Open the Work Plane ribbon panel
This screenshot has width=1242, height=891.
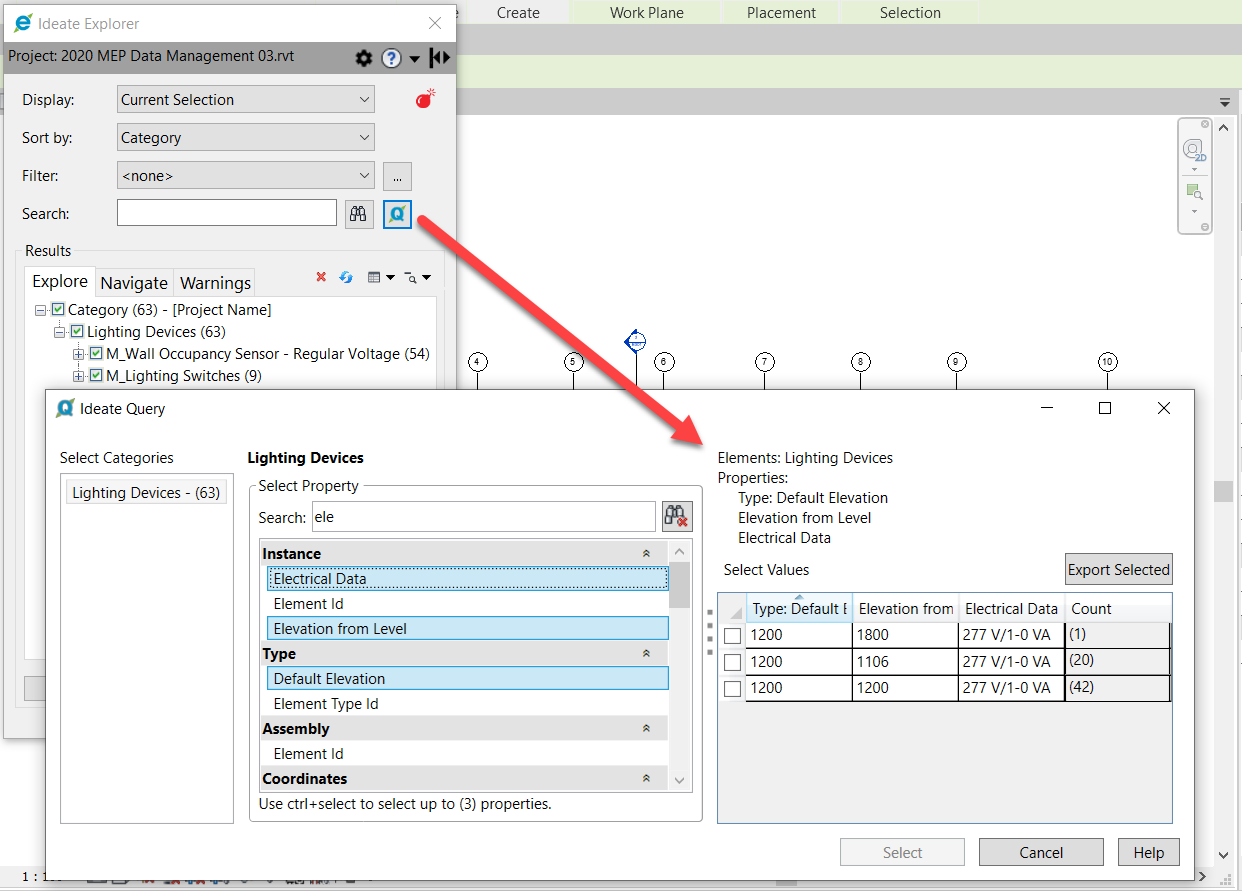(x=647, y=12)
